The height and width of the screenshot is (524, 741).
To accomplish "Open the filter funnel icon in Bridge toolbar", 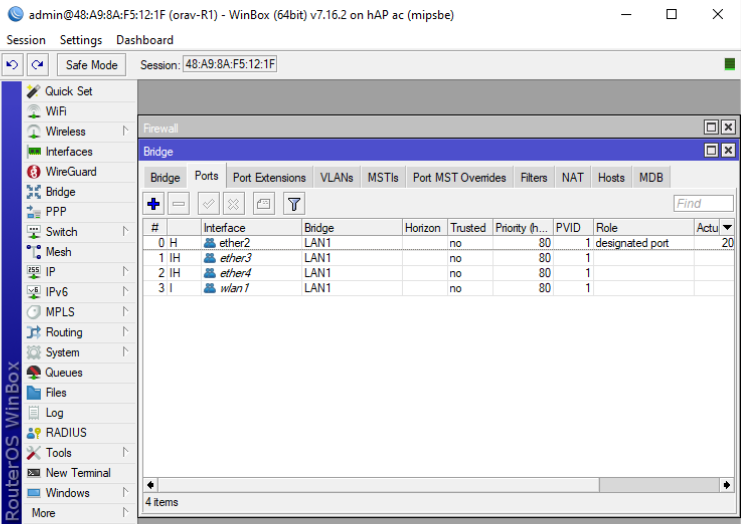I will click(x=294, y=204).
